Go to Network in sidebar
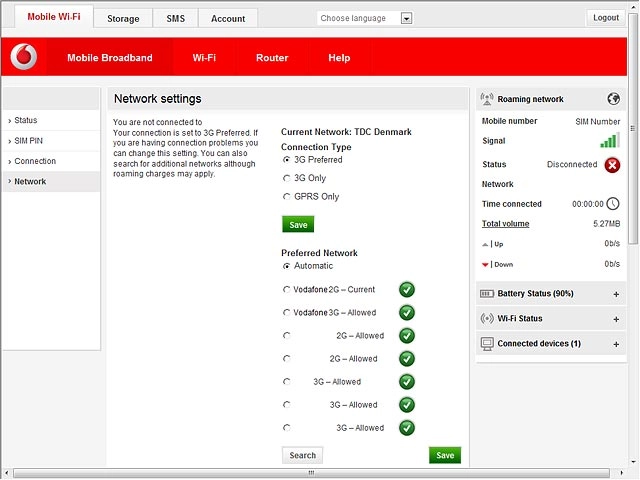640x480 pixels. click(51, 182)
